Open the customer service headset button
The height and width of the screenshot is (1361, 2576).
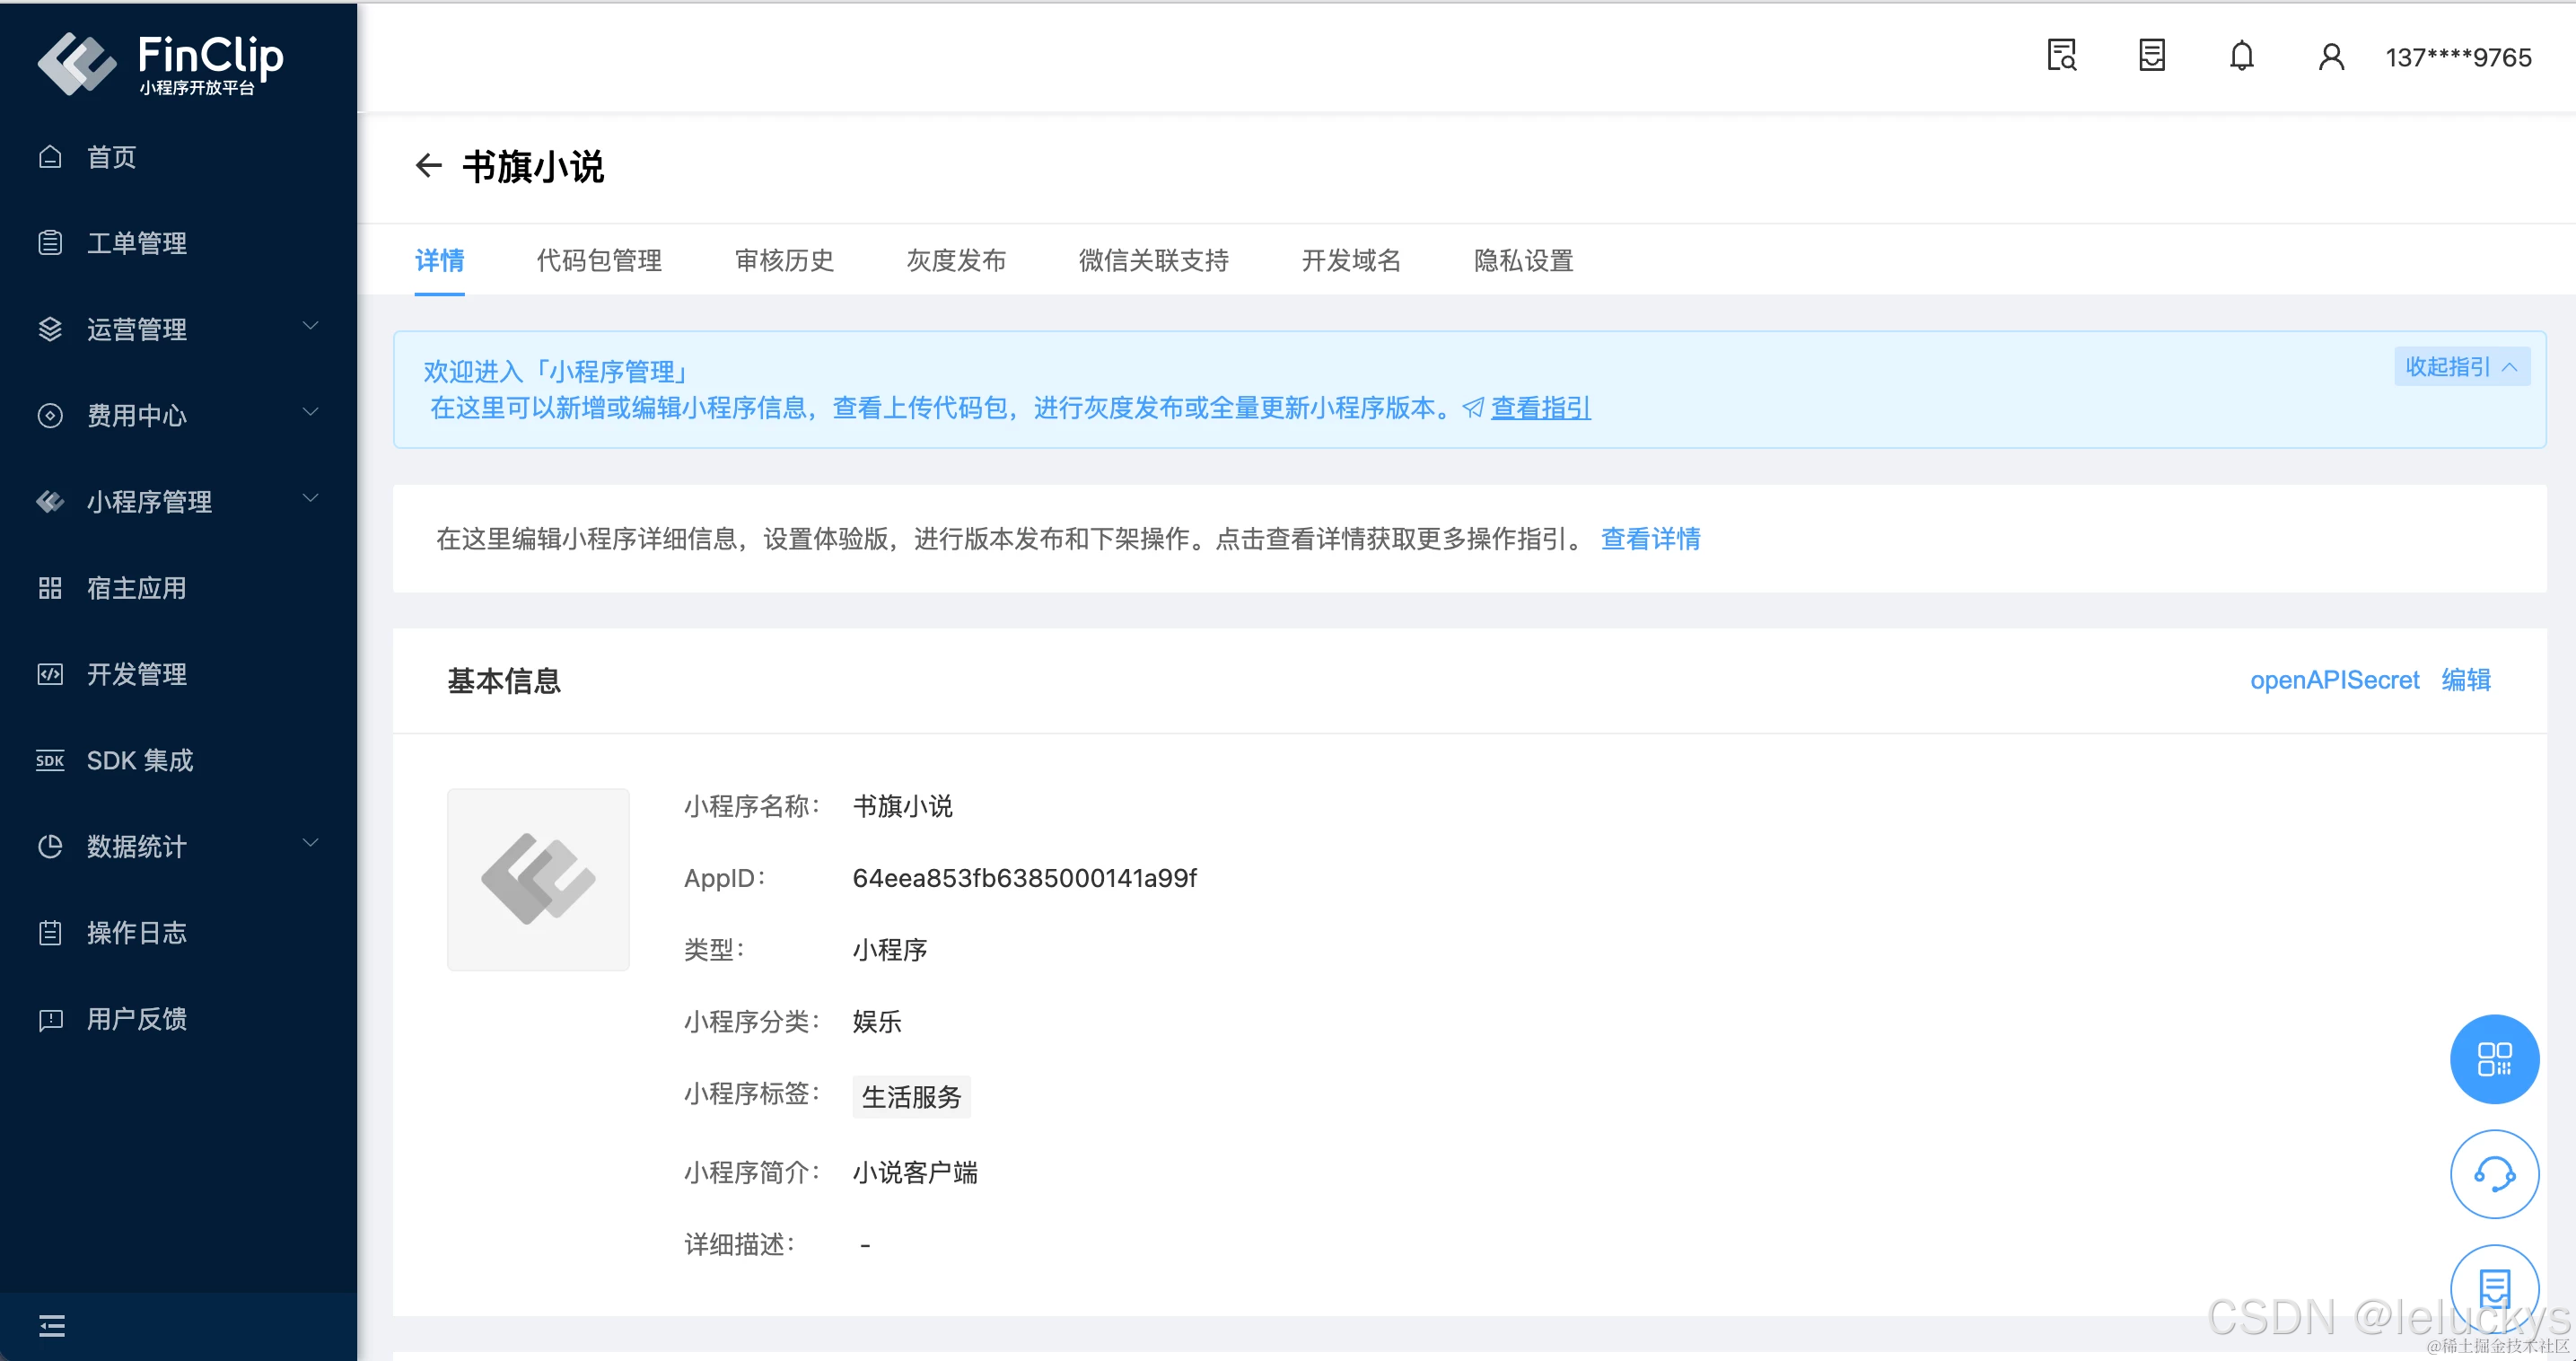[x=2493, y=1174]
